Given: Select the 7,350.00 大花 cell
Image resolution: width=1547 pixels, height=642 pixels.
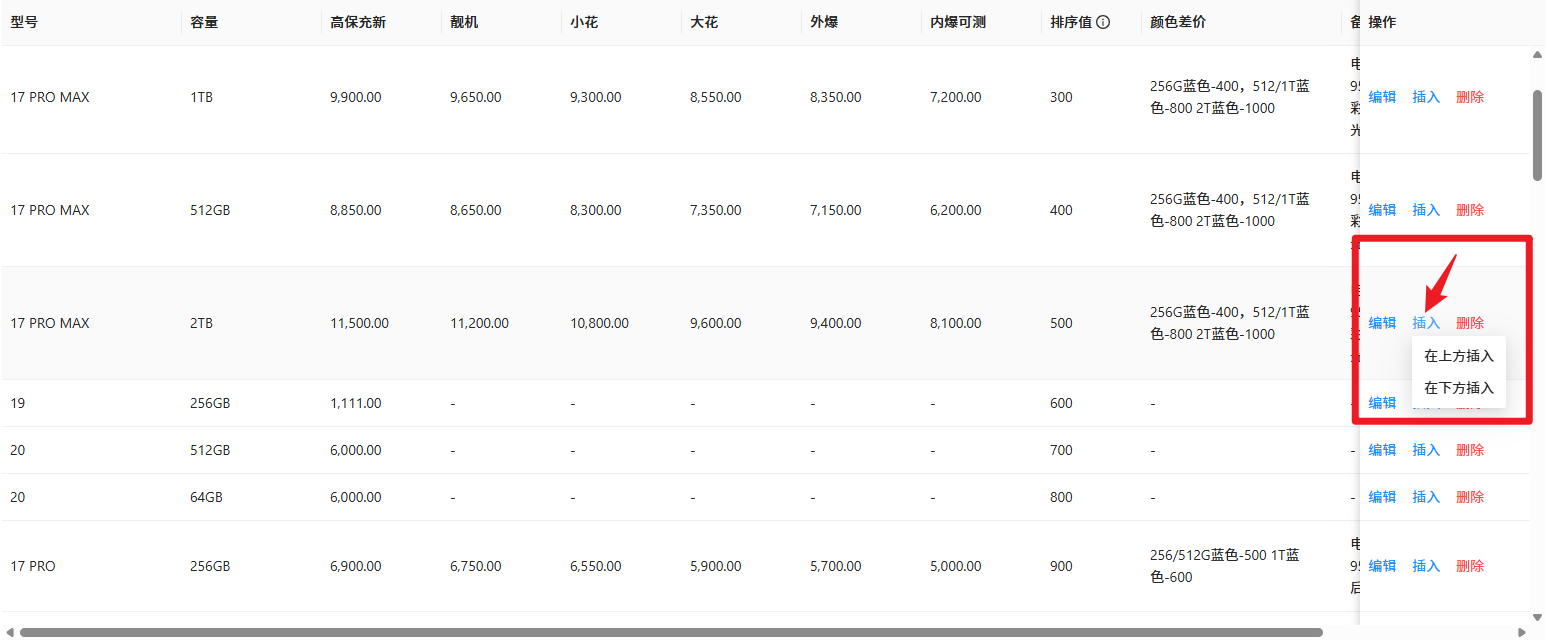Looking at the screenshot, I should [x=716, y=210].
